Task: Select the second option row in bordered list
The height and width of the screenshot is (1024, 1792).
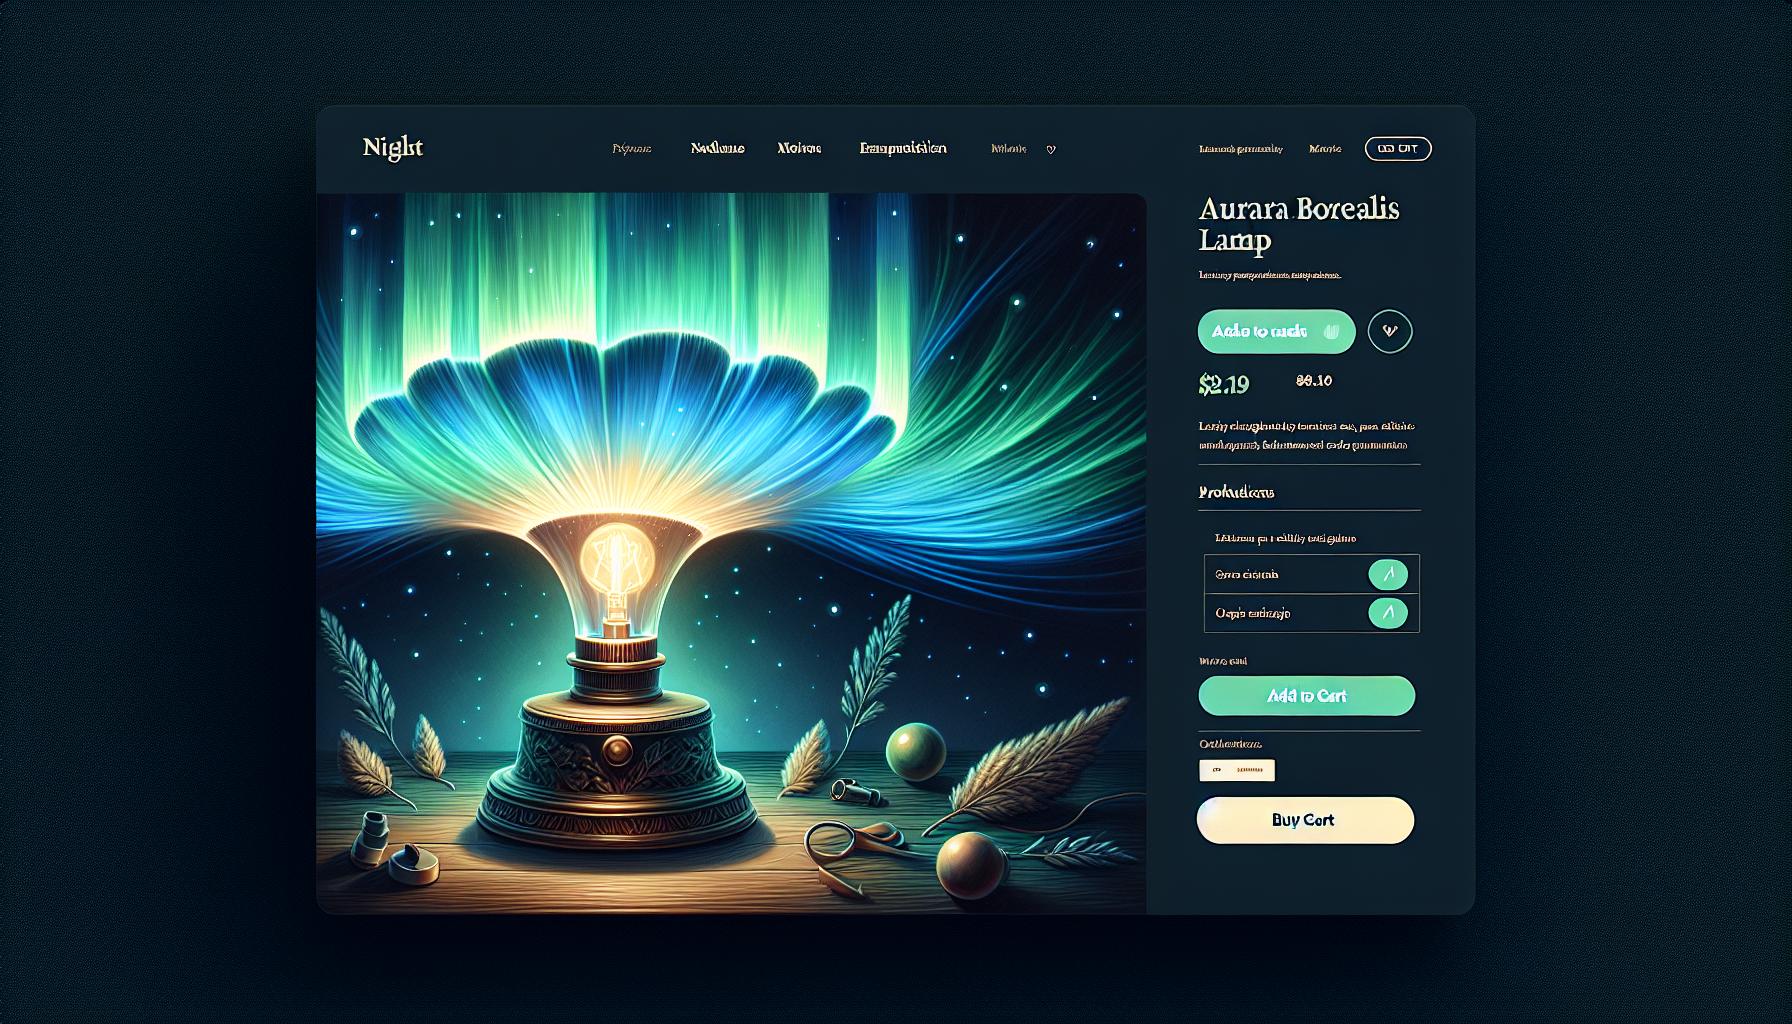Action: coord(1311,613)
